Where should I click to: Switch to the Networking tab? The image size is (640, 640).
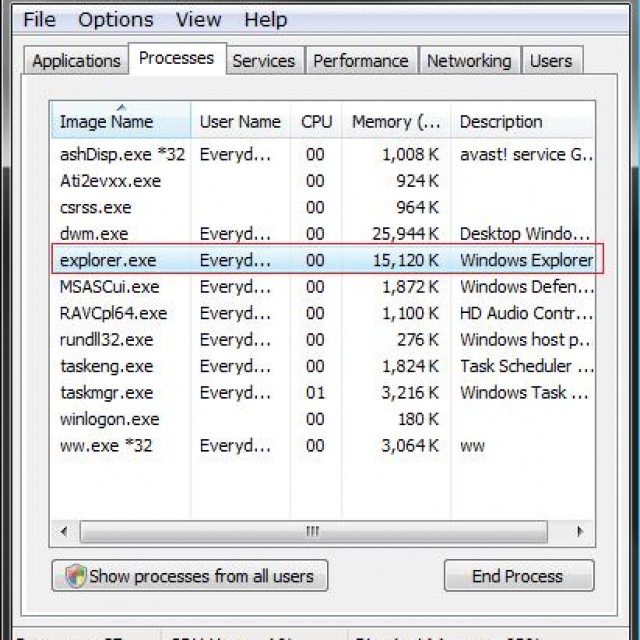point(469,61)
